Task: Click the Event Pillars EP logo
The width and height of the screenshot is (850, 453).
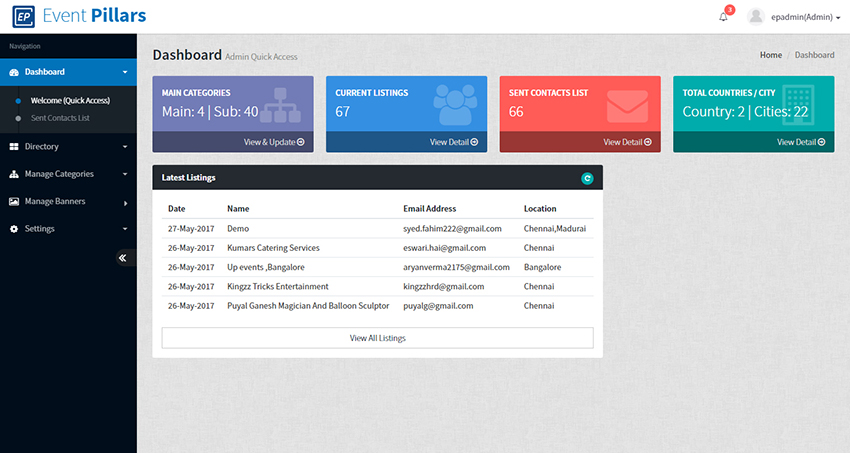Action: click(x=24, y=16)
